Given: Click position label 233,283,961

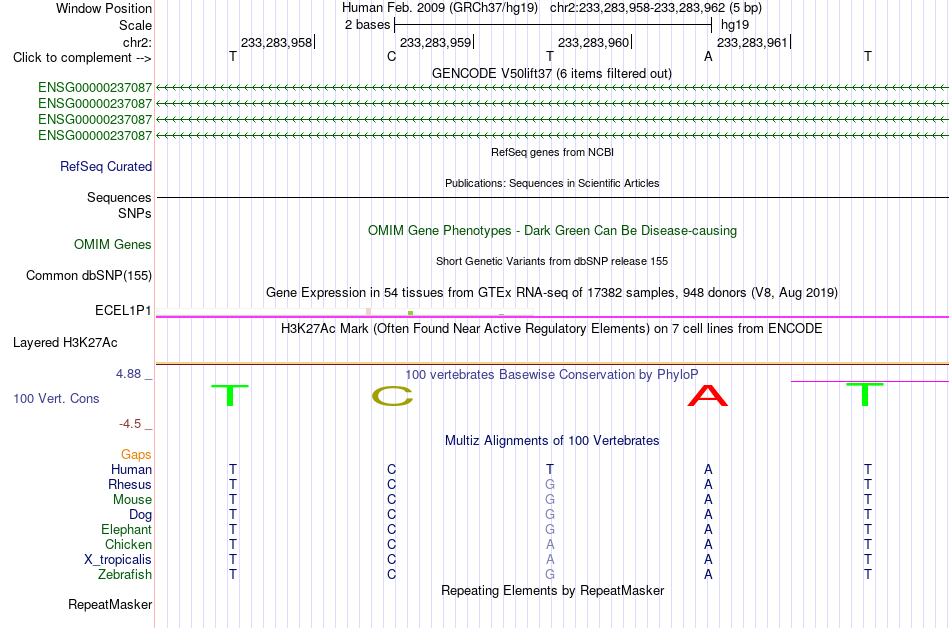Looking at the screenshot, I should pos(753,42).
